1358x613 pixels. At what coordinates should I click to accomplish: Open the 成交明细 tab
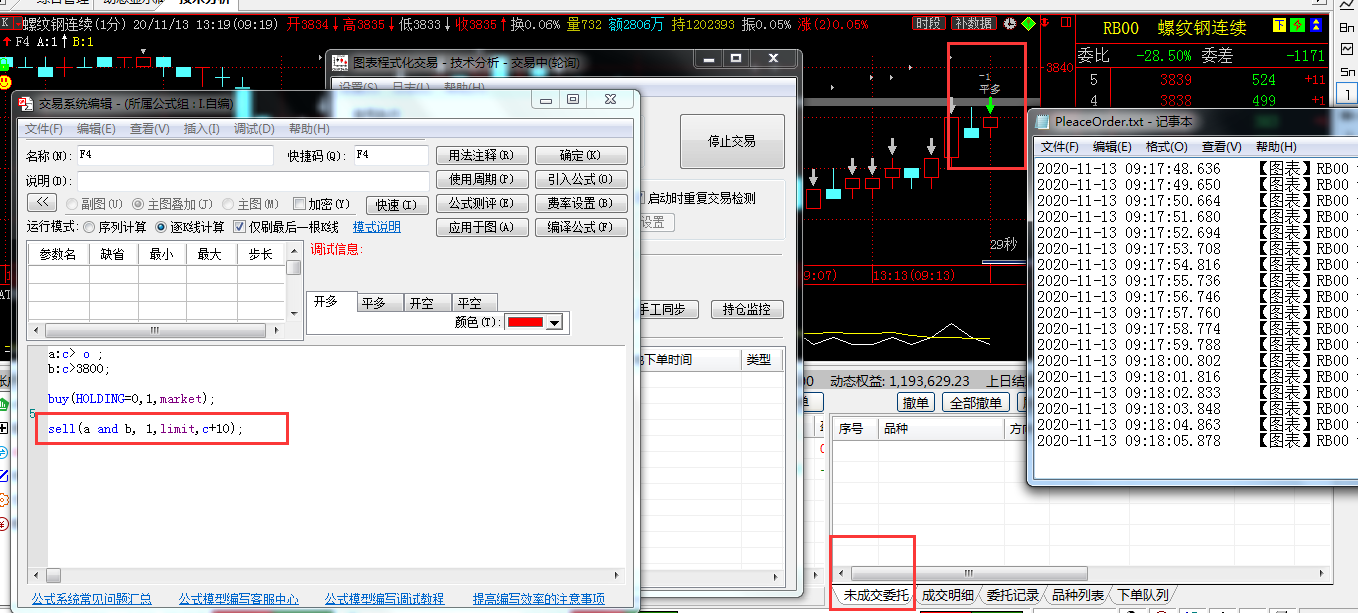point(947,595)
